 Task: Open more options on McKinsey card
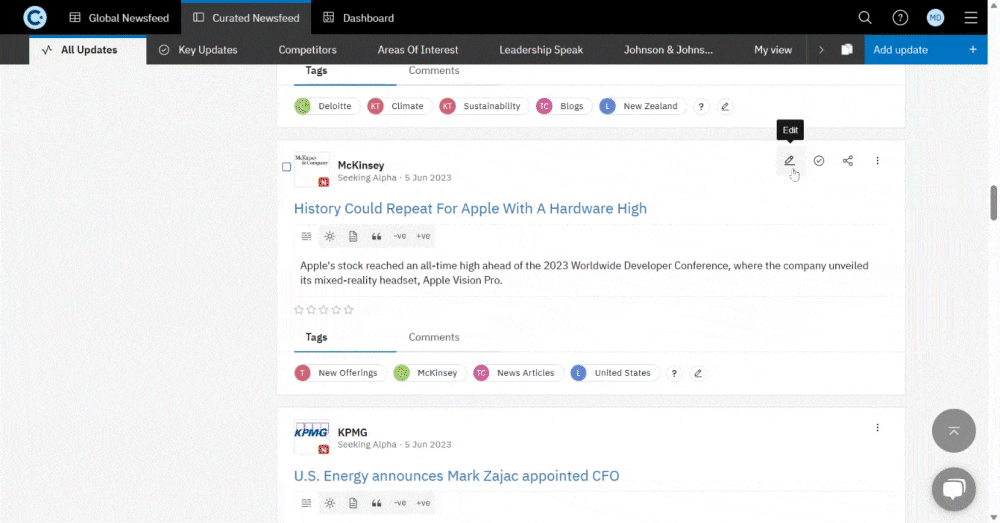[877, 161]
